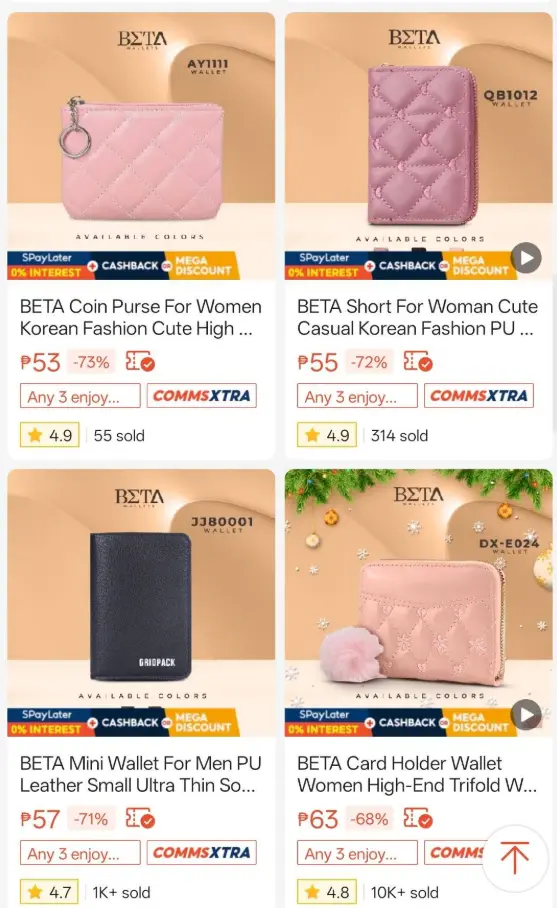Open BETA Card Holder Wallet title
The width and height of the screenshot is (557, 908).
point(417,774)
